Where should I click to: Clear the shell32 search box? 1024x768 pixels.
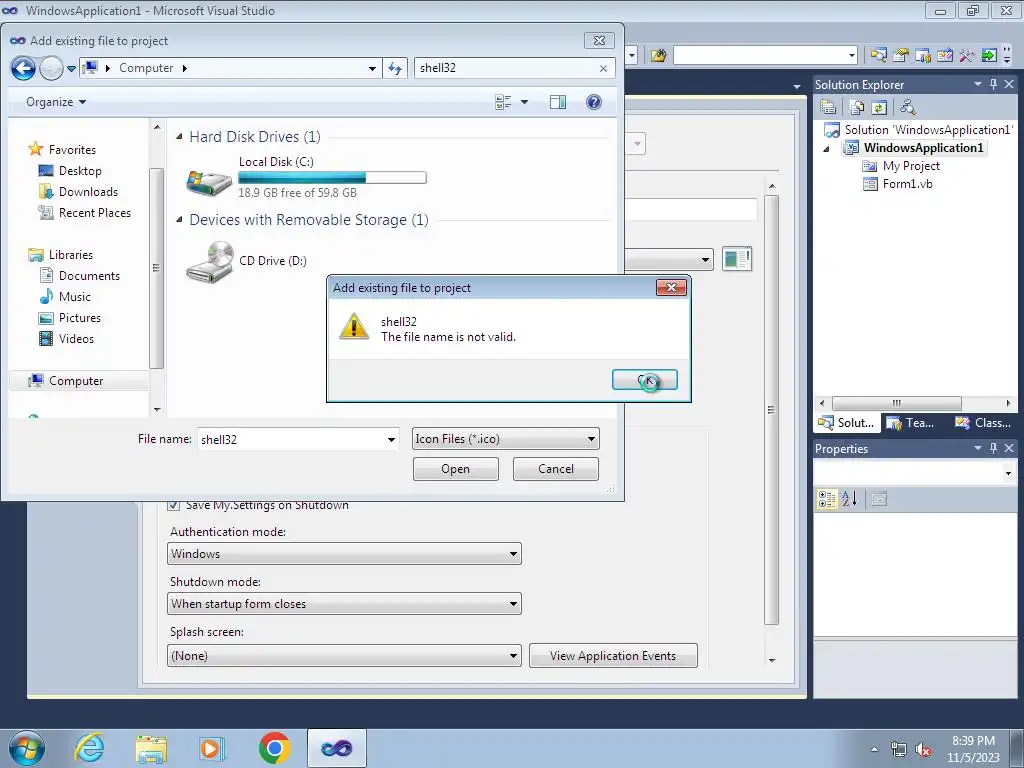(603, 68)
